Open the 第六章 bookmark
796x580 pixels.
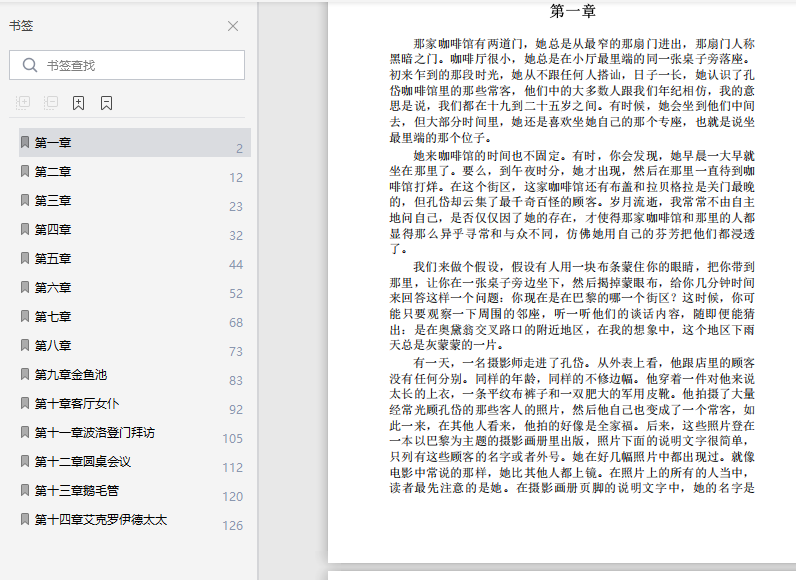[135, 287]
